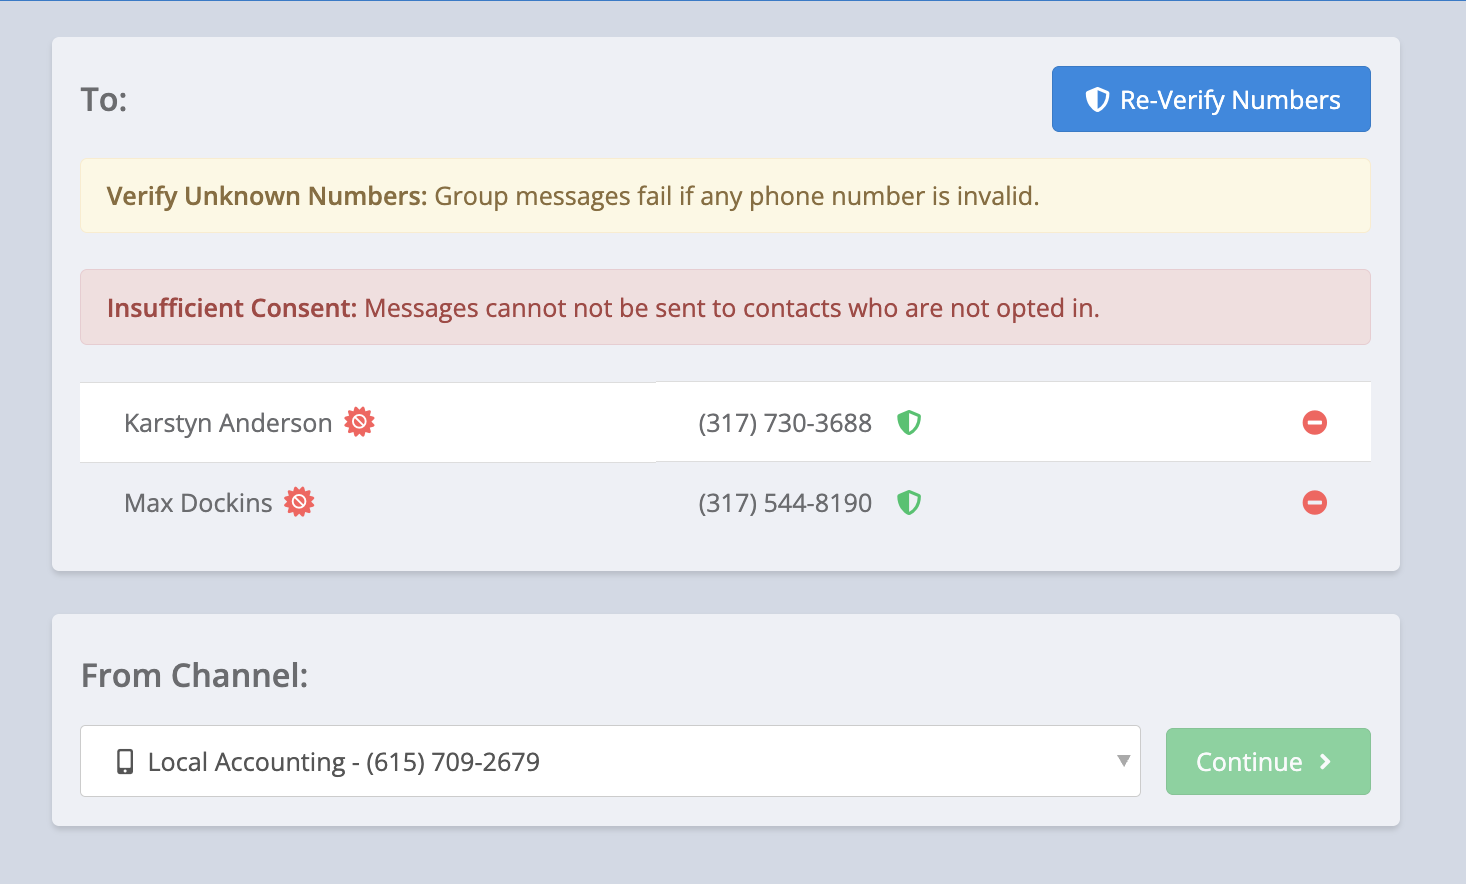Screen dimensions: 1466x884
Task: Open the From Channel dropdown arrow
Action: point(1123,761)
